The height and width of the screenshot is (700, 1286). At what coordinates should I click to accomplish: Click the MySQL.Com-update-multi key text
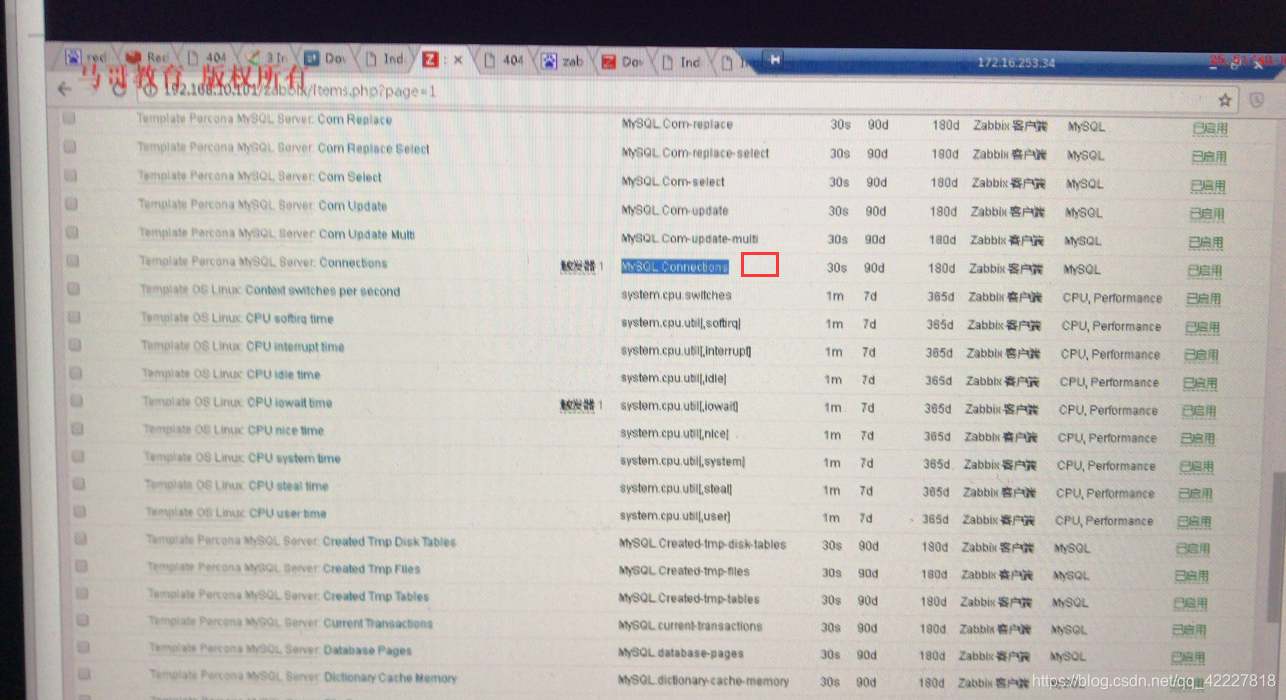pyautogui.click(x=690, y=239)
